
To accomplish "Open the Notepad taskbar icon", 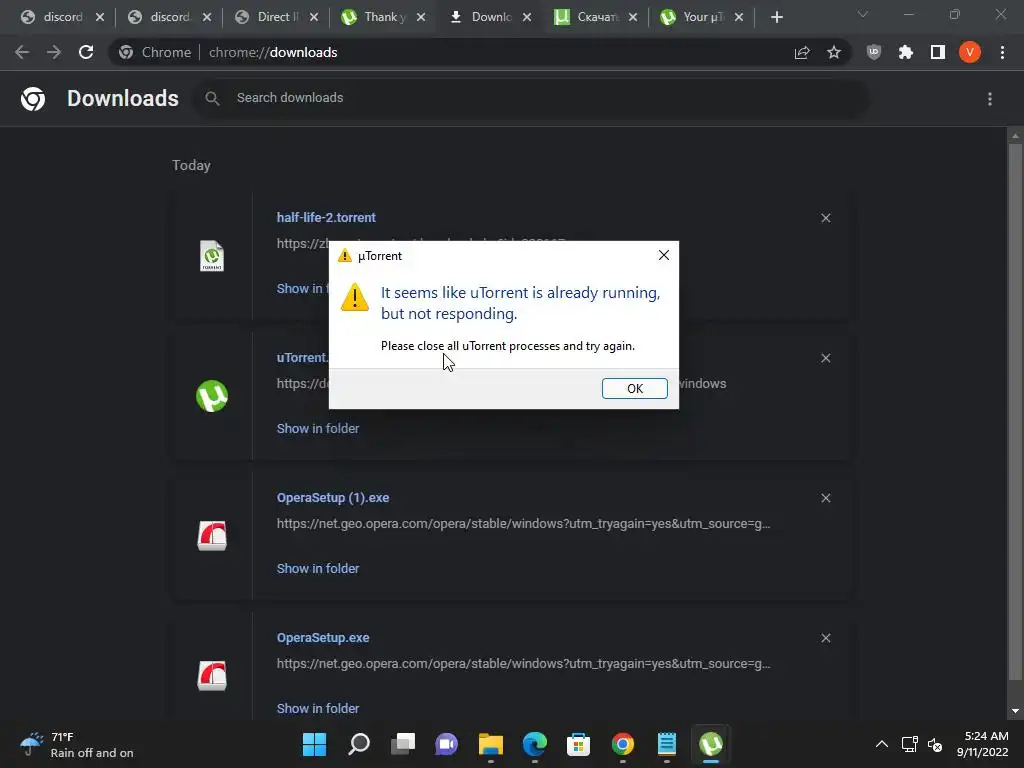I will 666,744.
